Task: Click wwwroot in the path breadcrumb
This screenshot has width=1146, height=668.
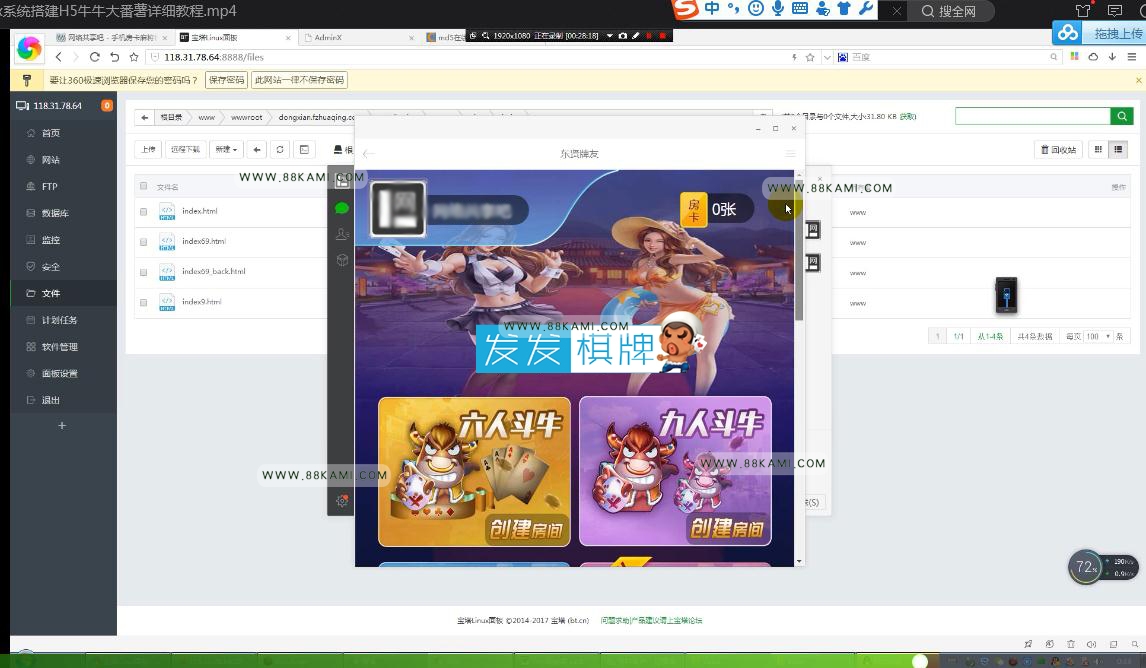Action: click(x=246, y=117)
